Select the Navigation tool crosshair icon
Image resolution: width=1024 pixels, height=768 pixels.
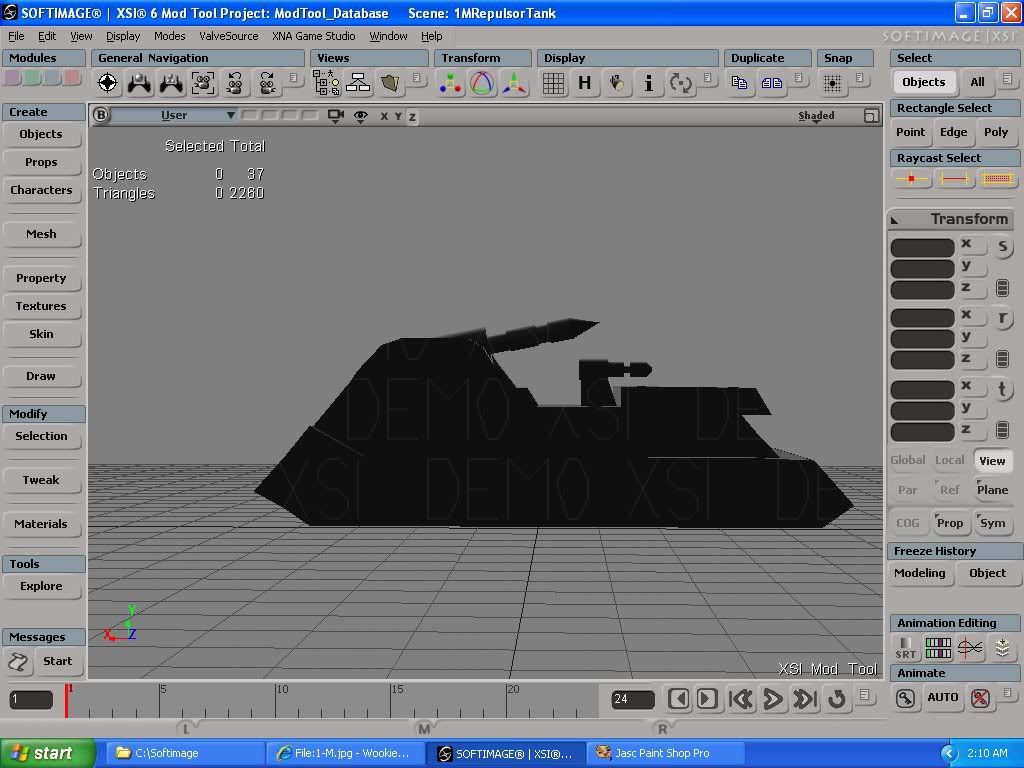pos(108,83)
